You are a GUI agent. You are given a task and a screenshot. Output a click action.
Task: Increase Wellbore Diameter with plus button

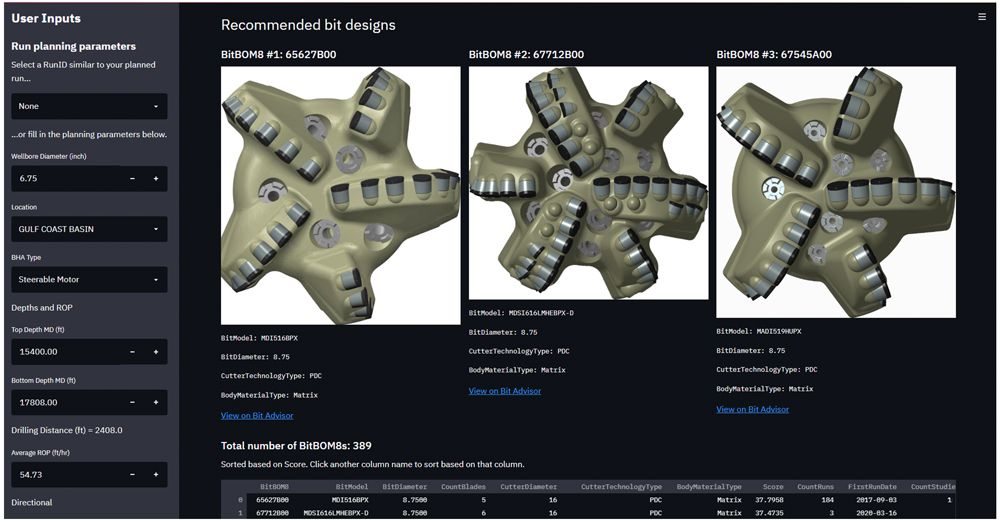(x=155, y=179)
